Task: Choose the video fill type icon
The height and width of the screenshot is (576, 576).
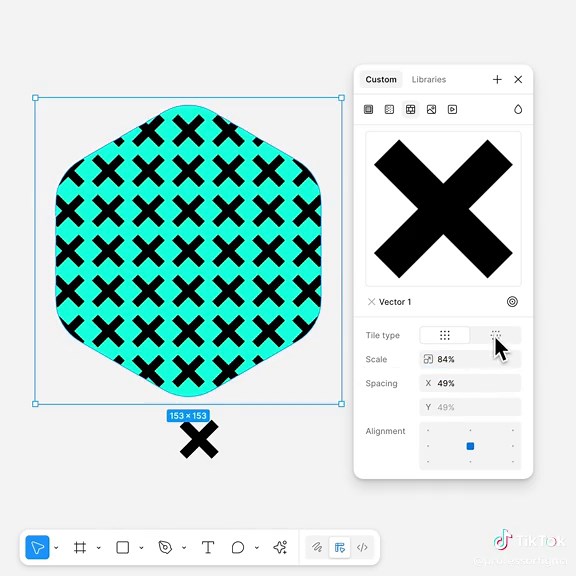Action: (452, 109)
